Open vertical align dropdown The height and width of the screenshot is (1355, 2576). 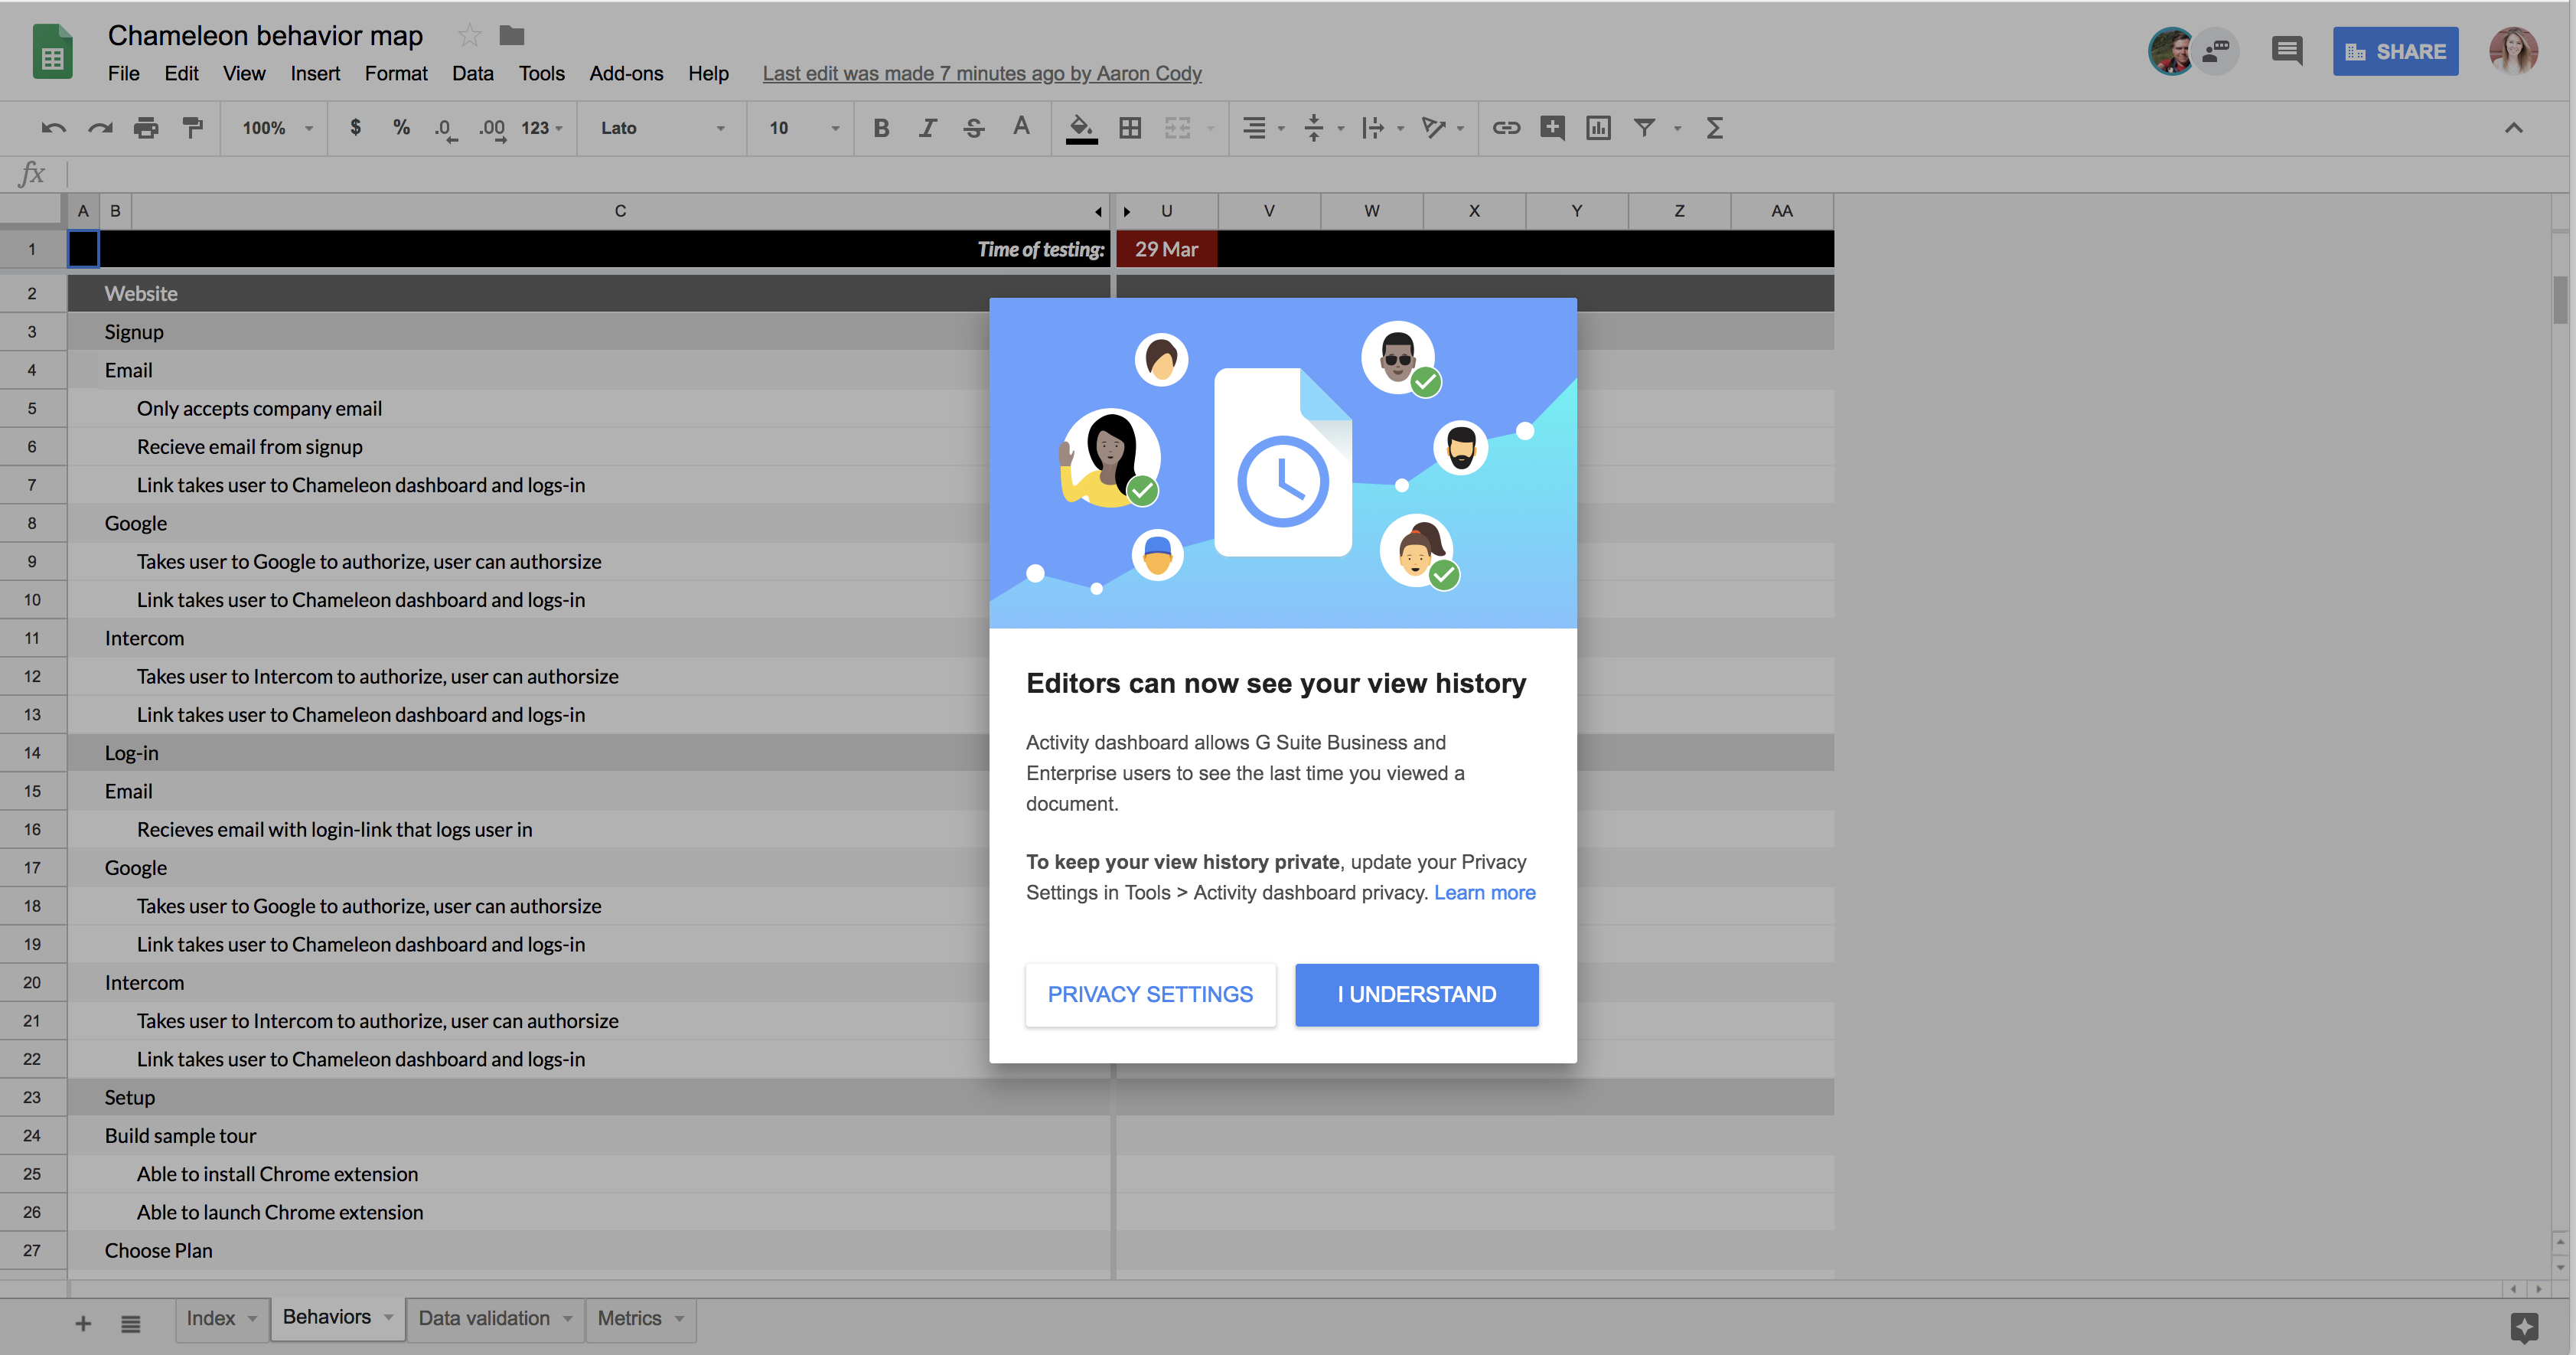(x=1323, y=128)
